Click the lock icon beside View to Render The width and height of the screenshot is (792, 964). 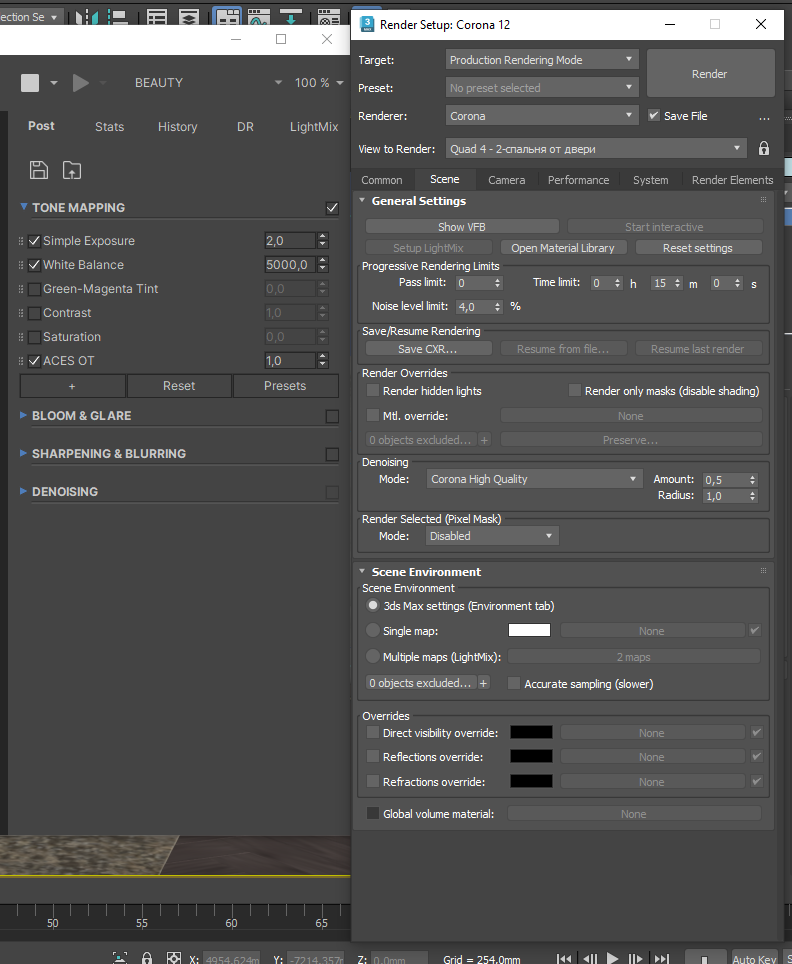[764, 148]
